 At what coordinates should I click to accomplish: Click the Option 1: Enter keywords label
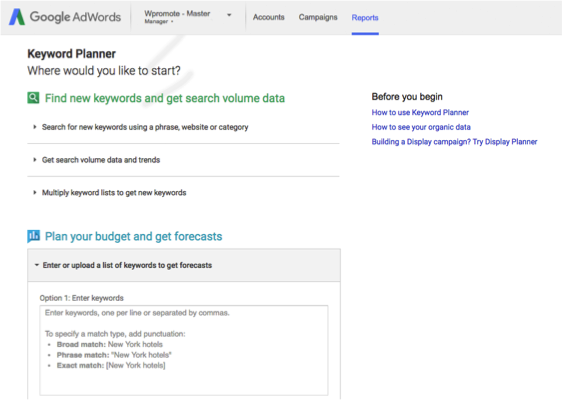(x=81, y=298)
